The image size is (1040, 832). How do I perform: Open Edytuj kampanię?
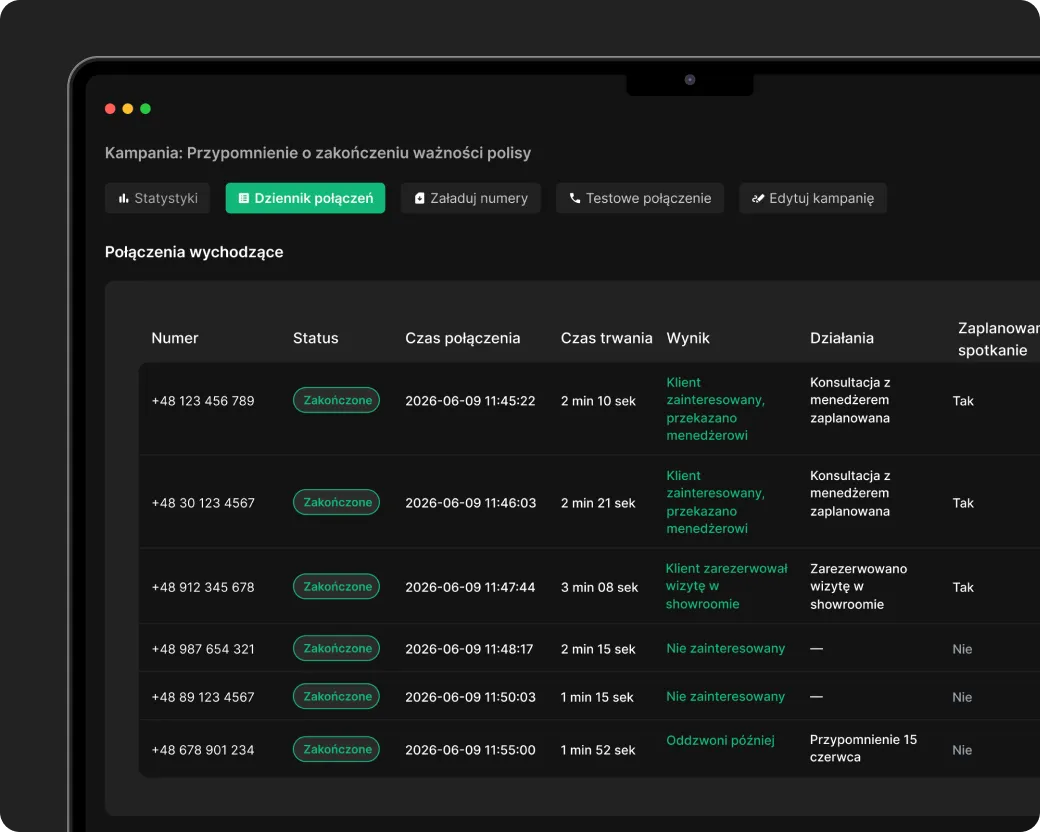pyautogui.click(x=813, y=198)
